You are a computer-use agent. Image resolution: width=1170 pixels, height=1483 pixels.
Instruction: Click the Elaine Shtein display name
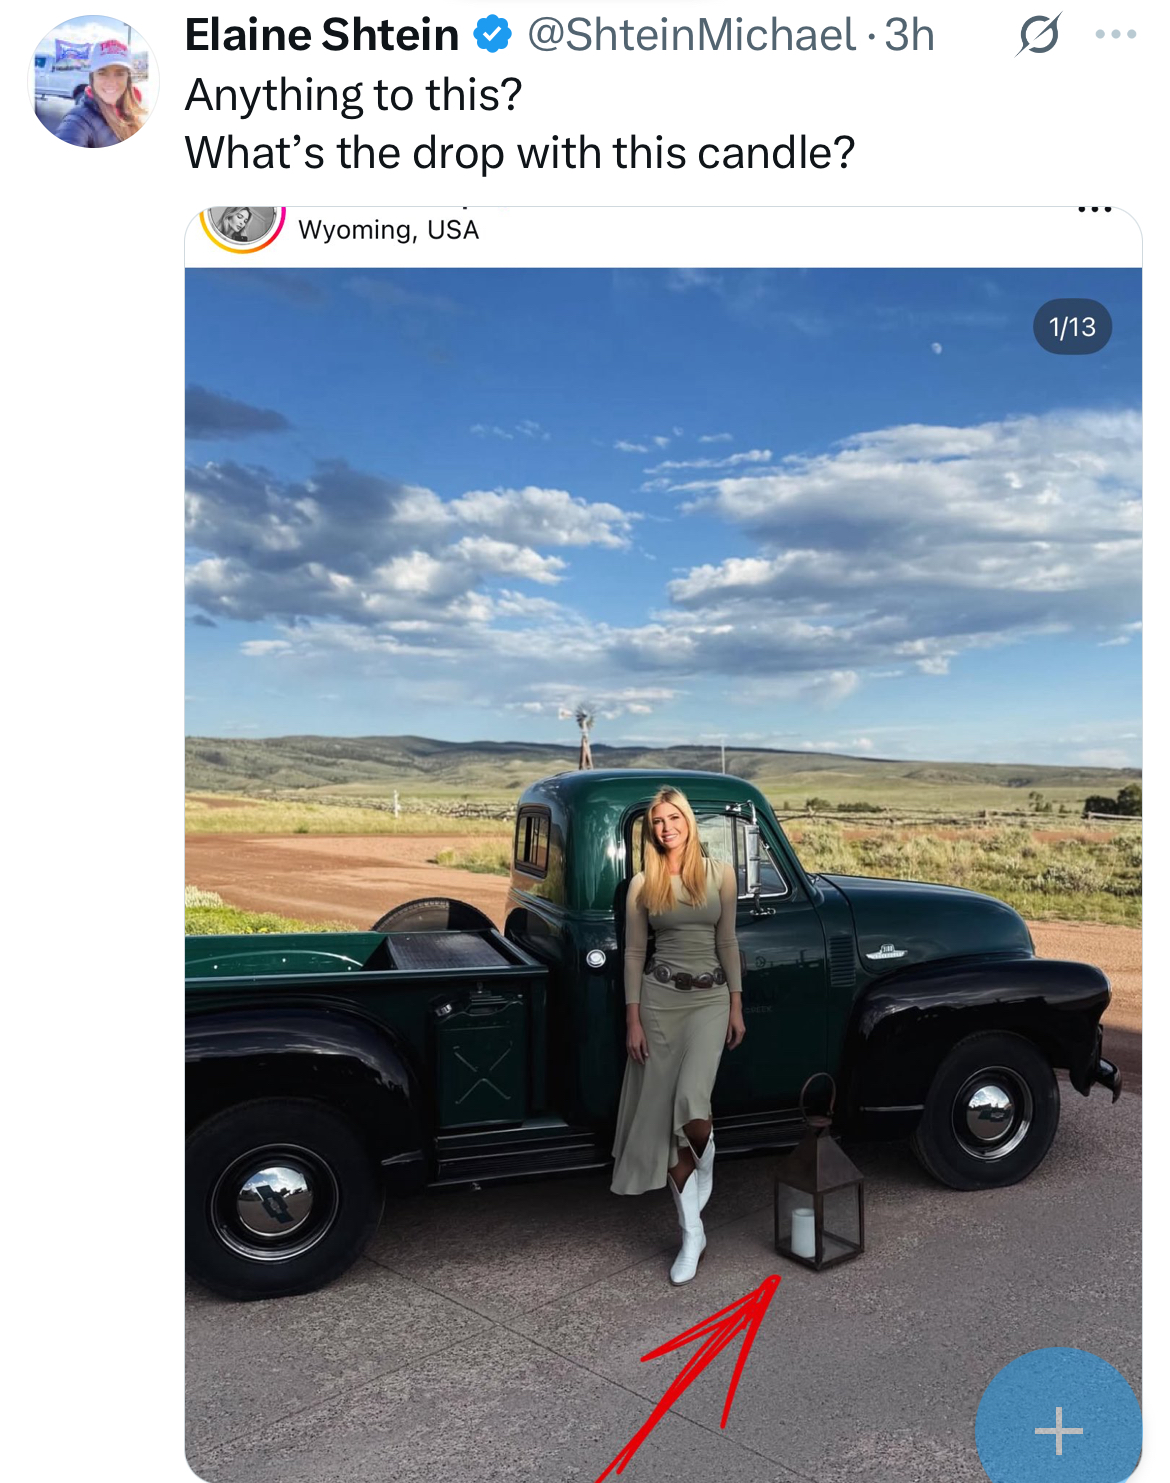(x=322, y=35)
